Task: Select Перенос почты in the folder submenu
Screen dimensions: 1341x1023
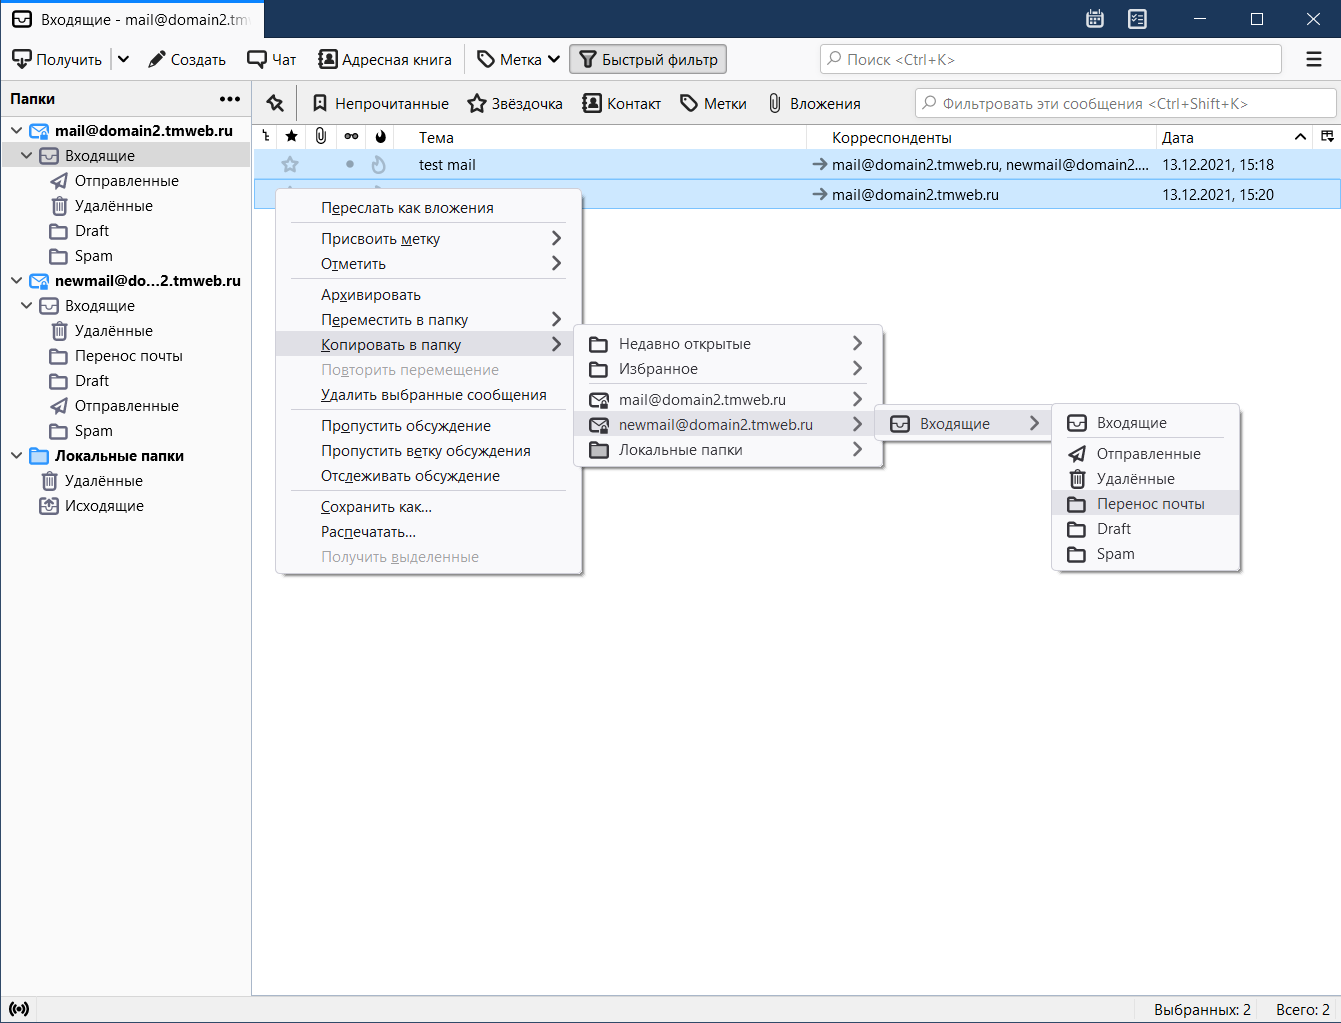Action: [x=1150, y=504]
